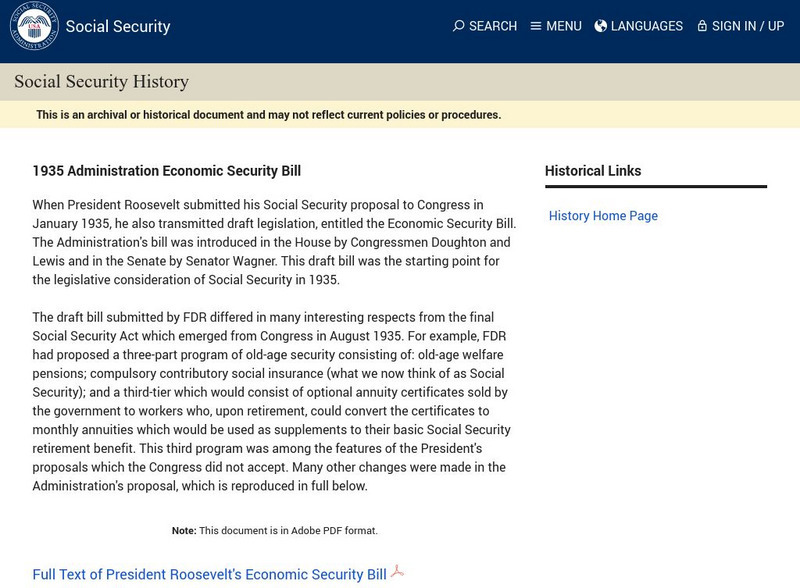Go to SIGN IN / UP
The image size is (800, 588).
(x=747, y=26)
